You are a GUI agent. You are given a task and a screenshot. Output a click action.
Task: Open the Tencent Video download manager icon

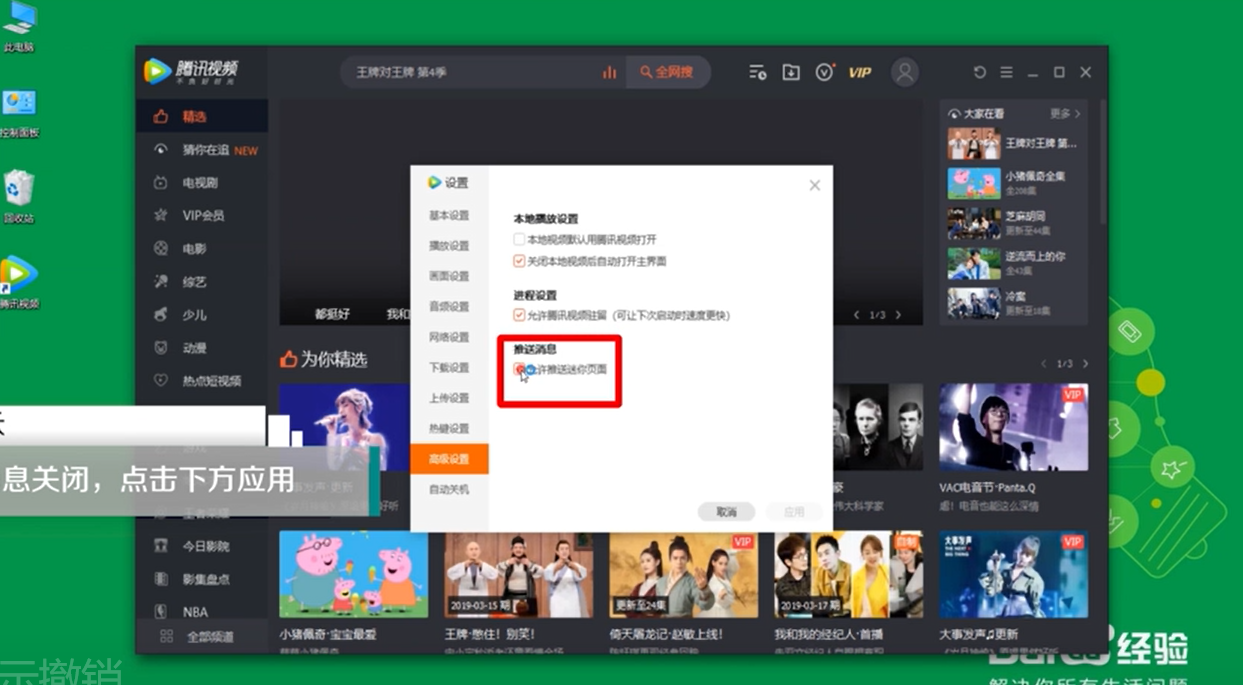tap(790, 72)
